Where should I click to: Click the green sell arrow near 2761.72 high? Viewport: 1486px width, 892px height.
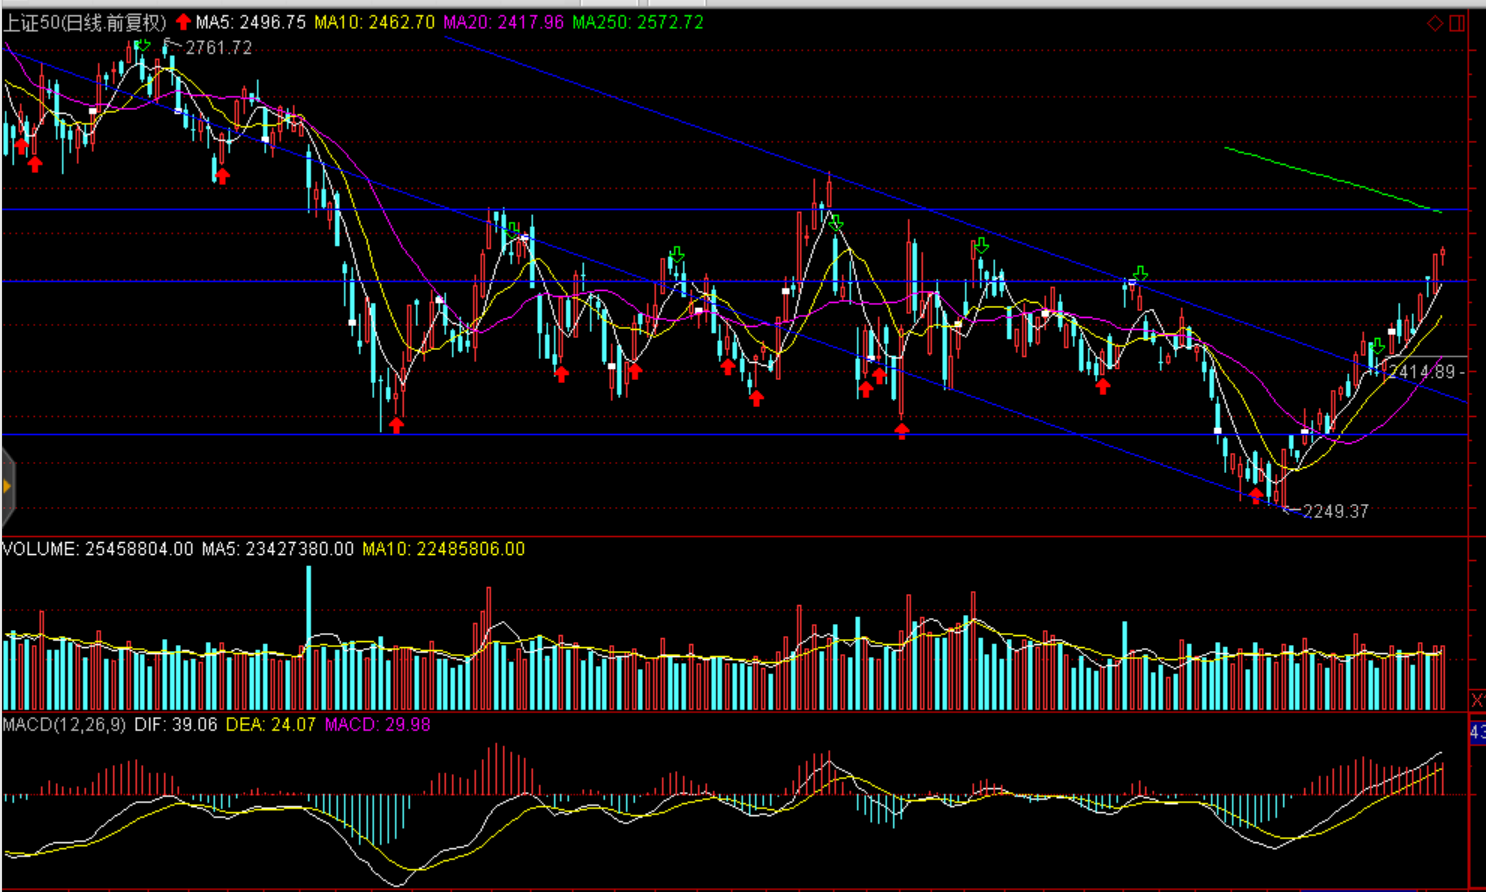143,45
